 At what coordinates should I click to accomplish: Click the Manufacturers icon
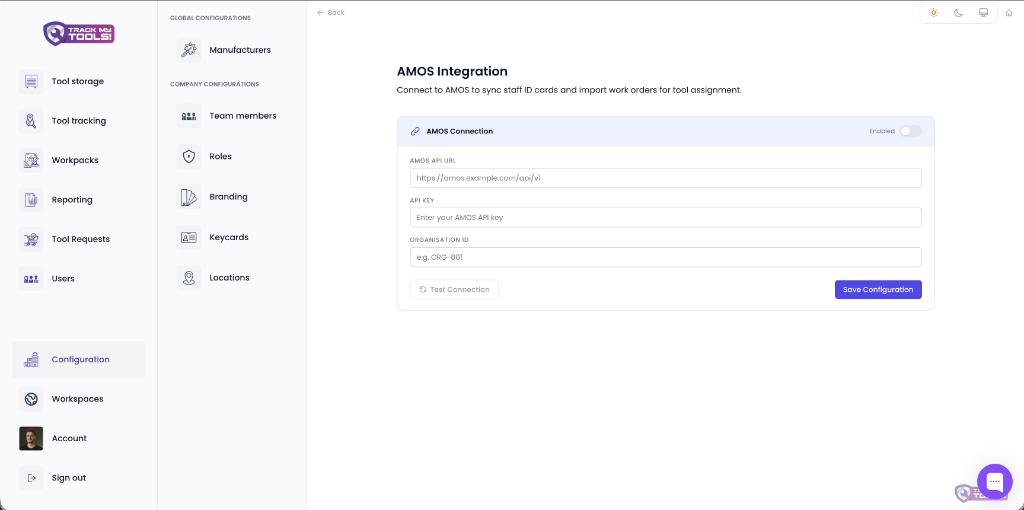189,50
